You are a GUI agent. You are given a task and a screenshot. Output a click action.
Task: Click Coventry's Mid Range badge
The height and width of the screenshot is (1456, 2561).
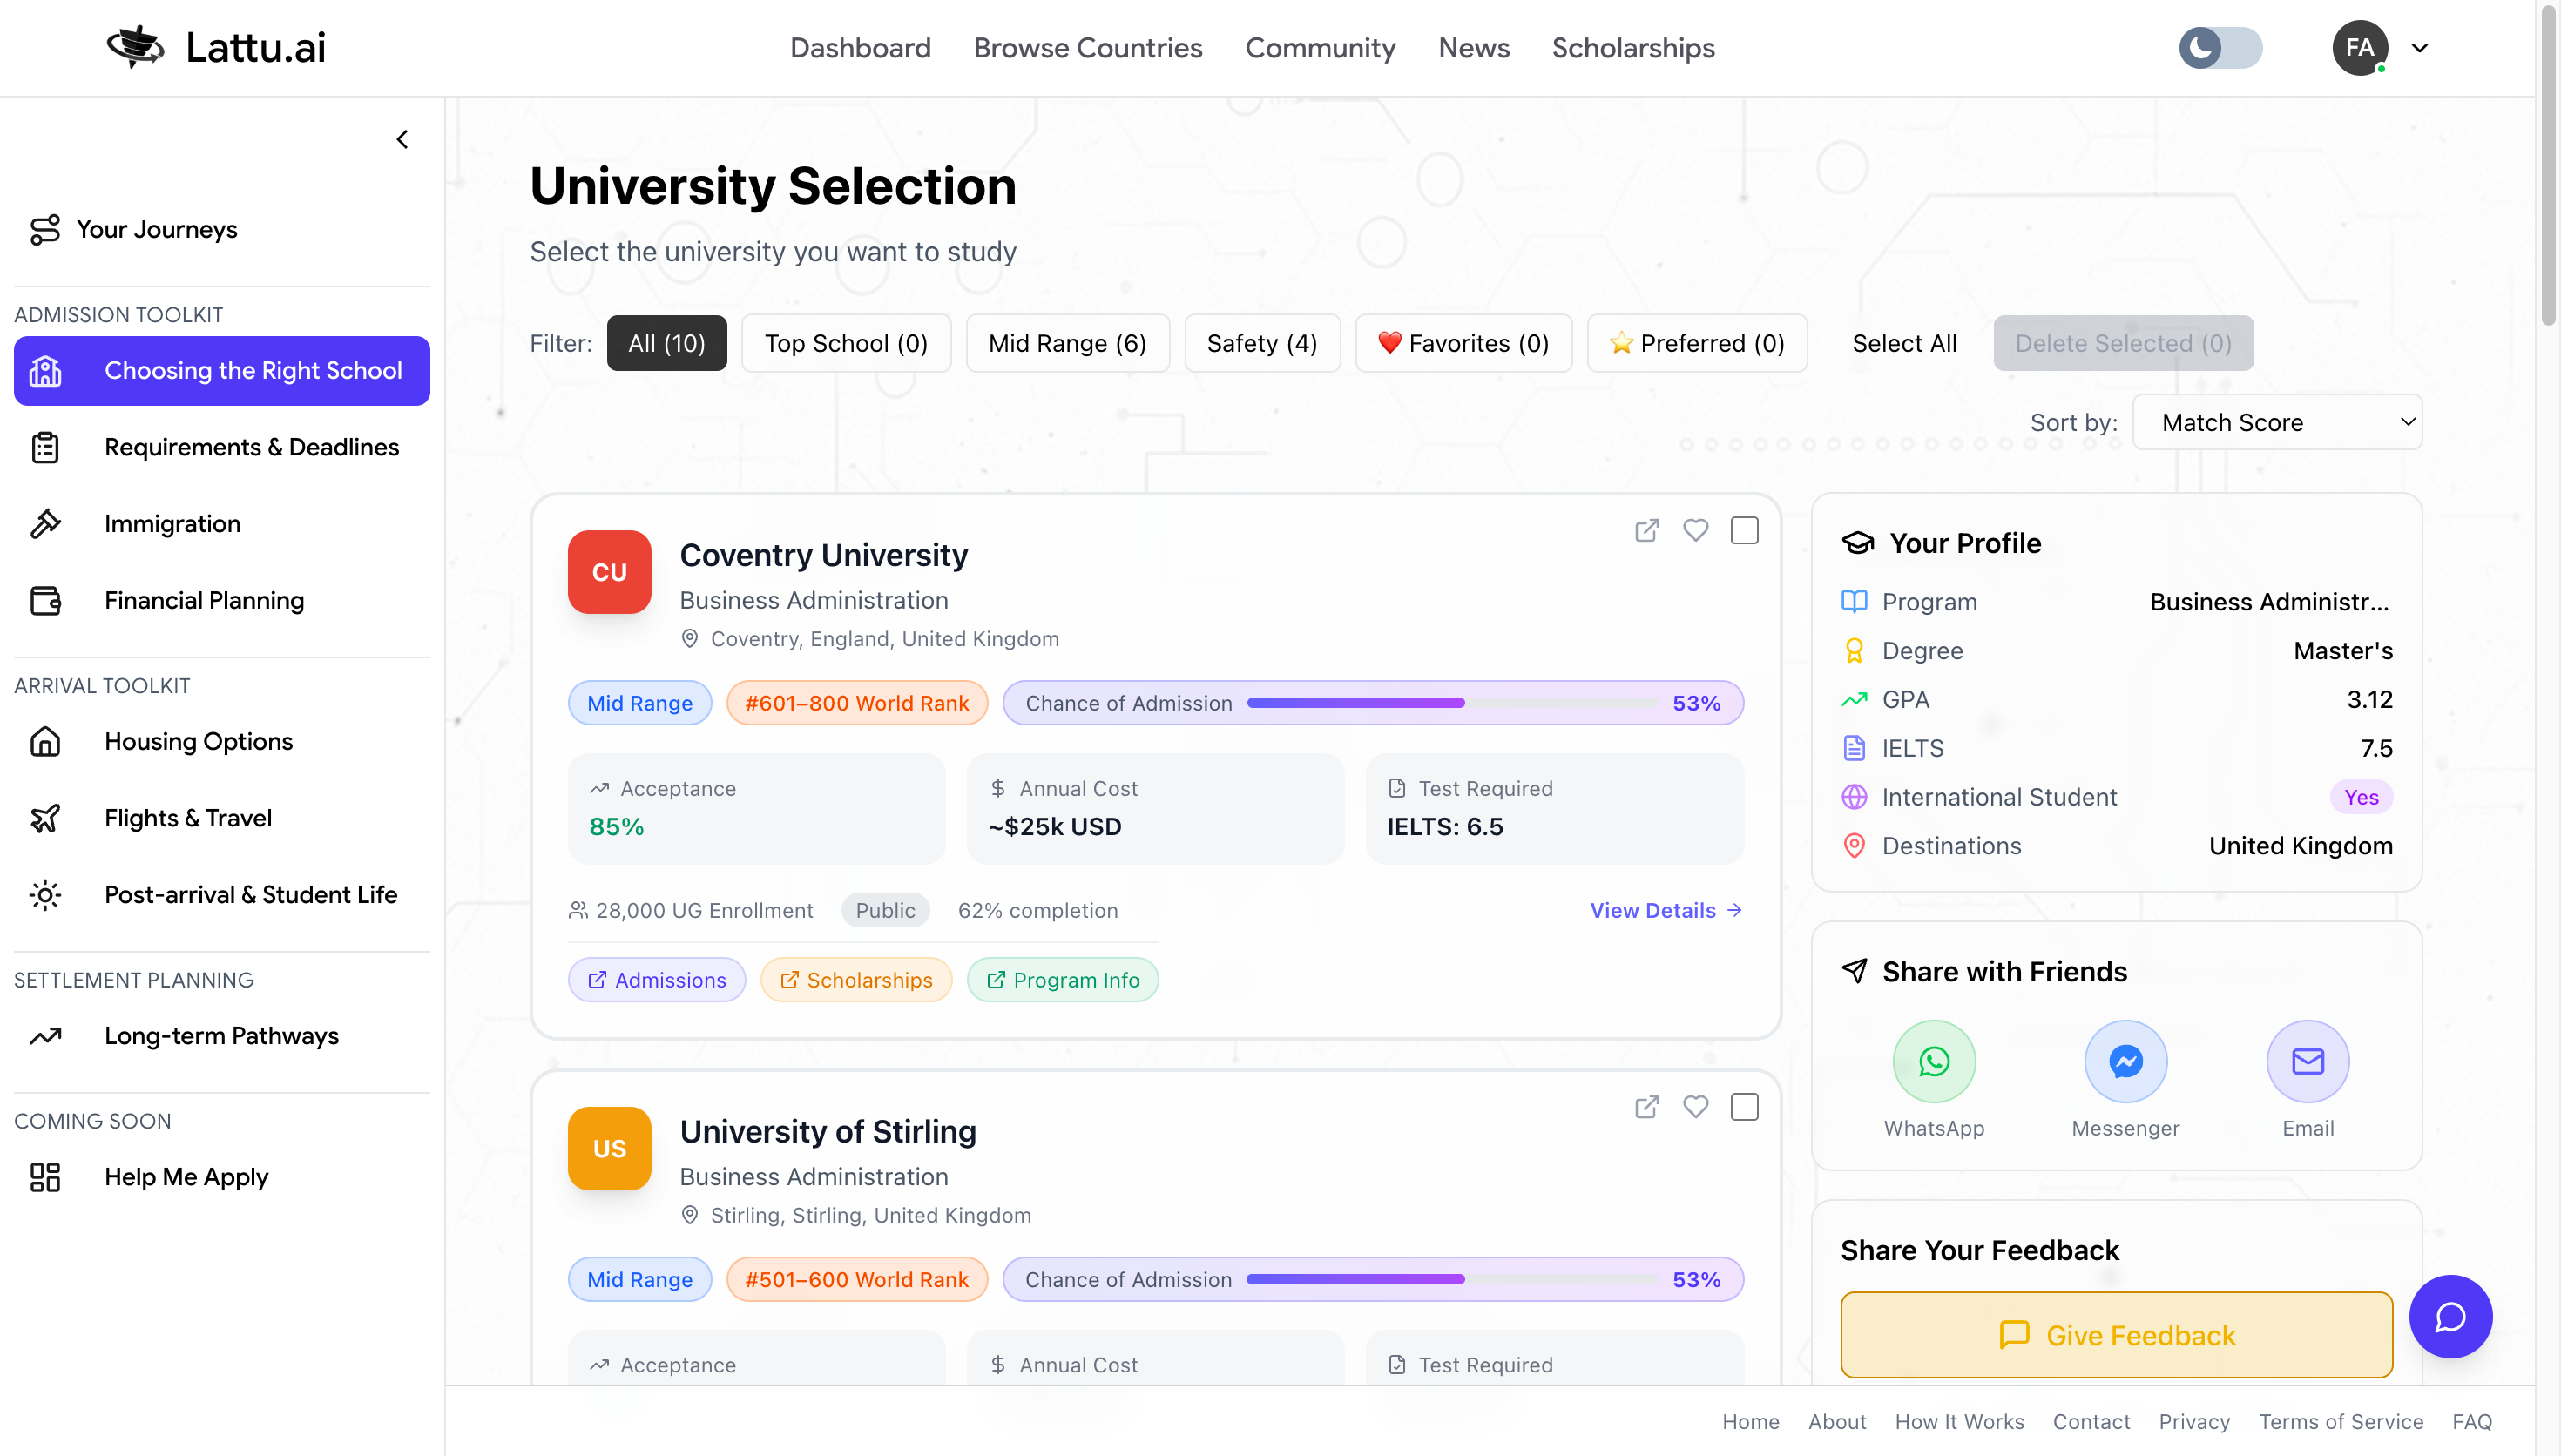tap(639, 703)
